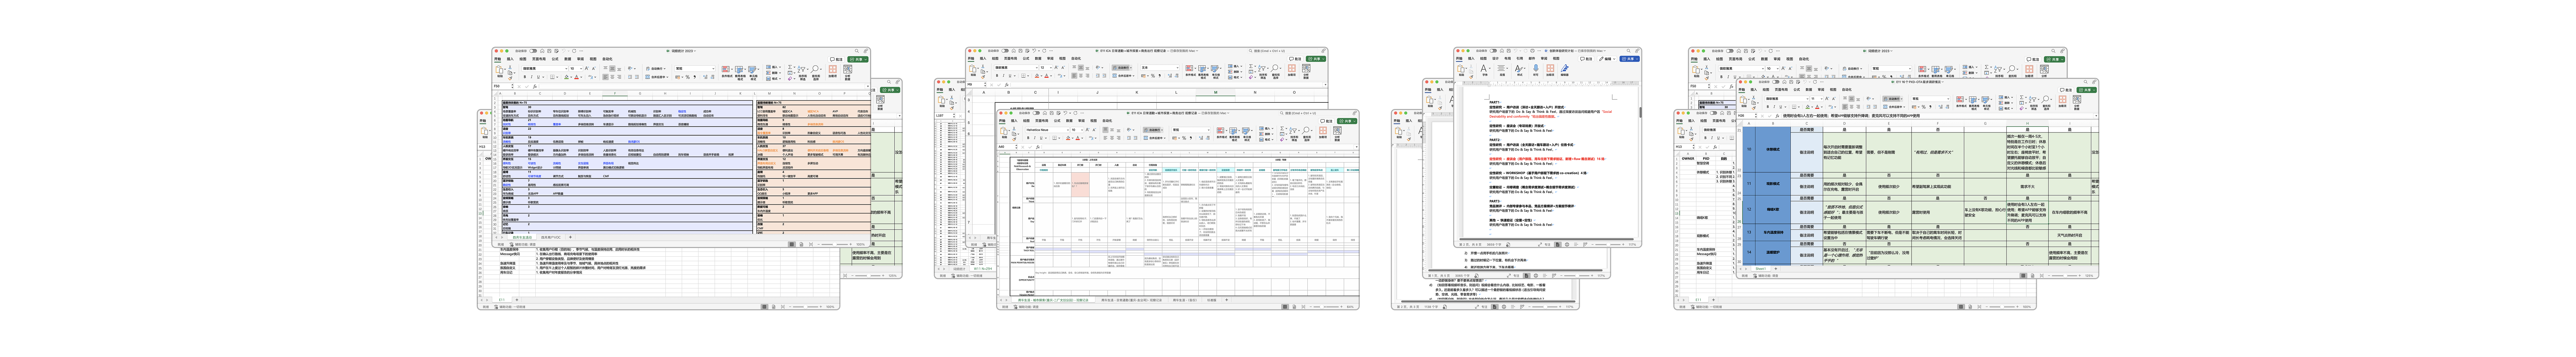2576x357 pixels.
Task: Open F50 name box in 销额统计 2023 window
Action: [x=503, y=86]
